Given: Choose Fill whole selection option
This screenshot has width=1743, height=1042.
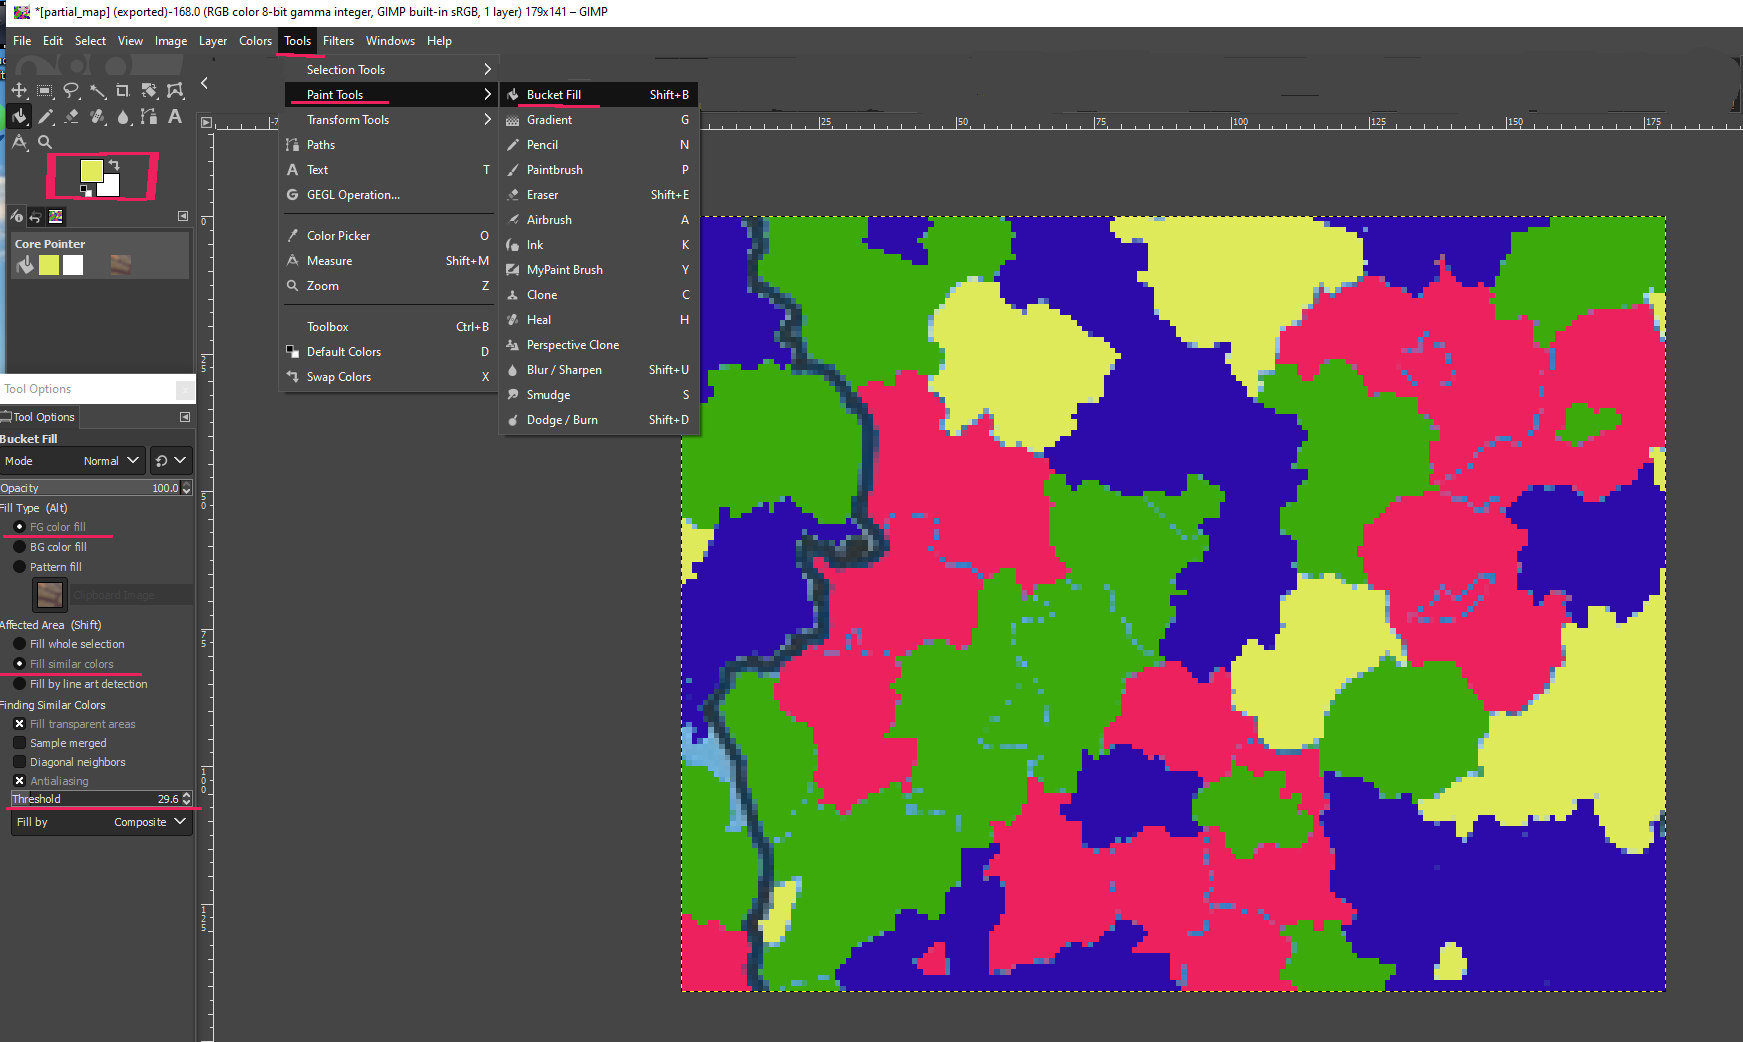Looking at the screenshot, I should click(20, 644).
